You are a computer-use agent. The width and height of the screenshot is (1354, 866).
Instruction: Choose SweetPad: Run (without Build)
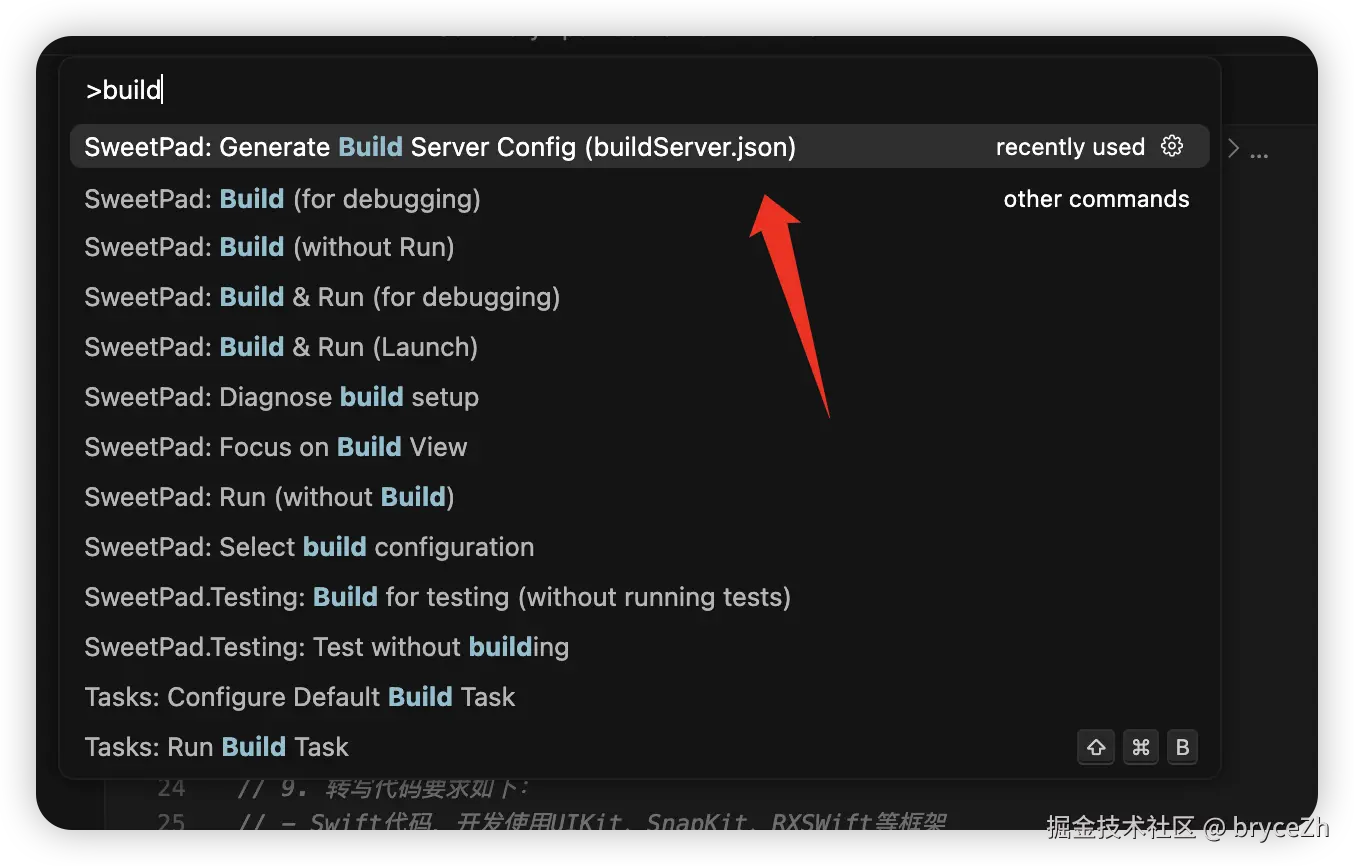[269, 497]
